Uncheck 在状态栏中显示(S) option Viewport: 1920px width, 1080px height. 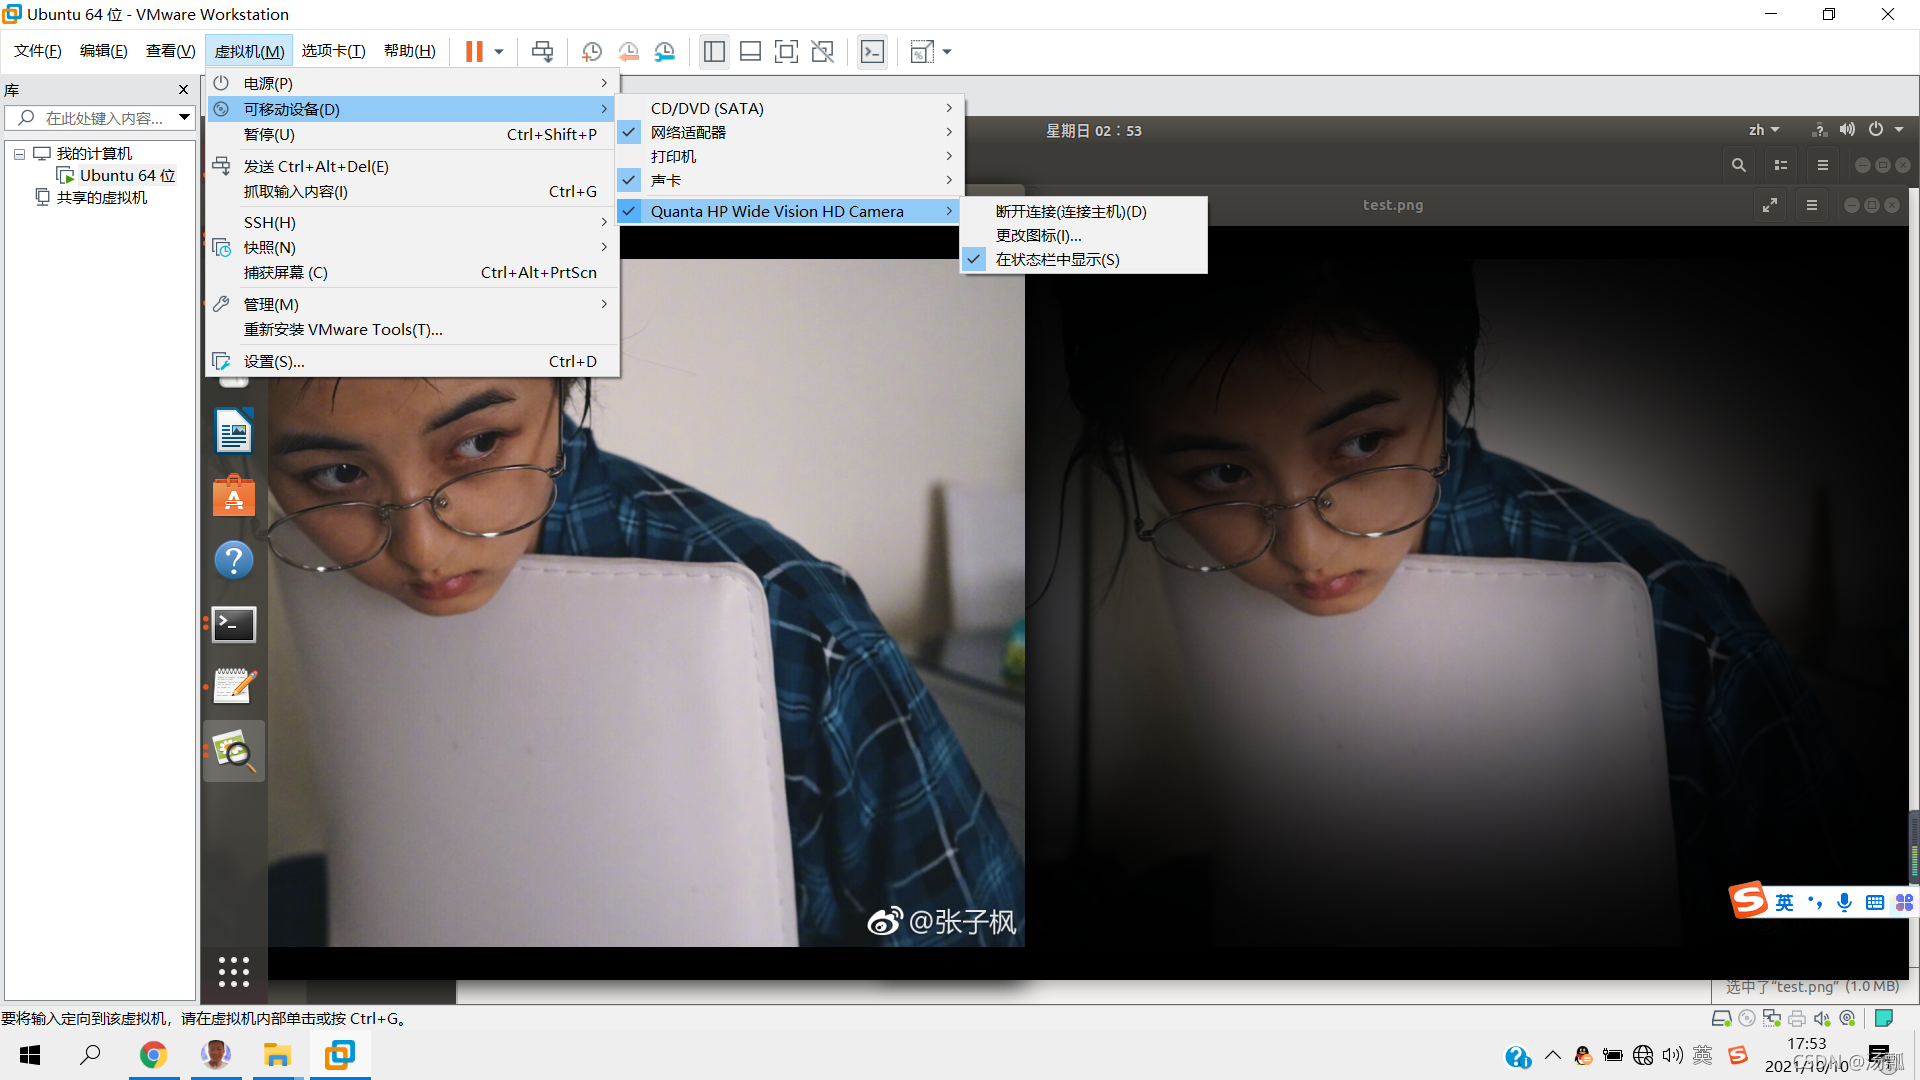[1057, 260]
